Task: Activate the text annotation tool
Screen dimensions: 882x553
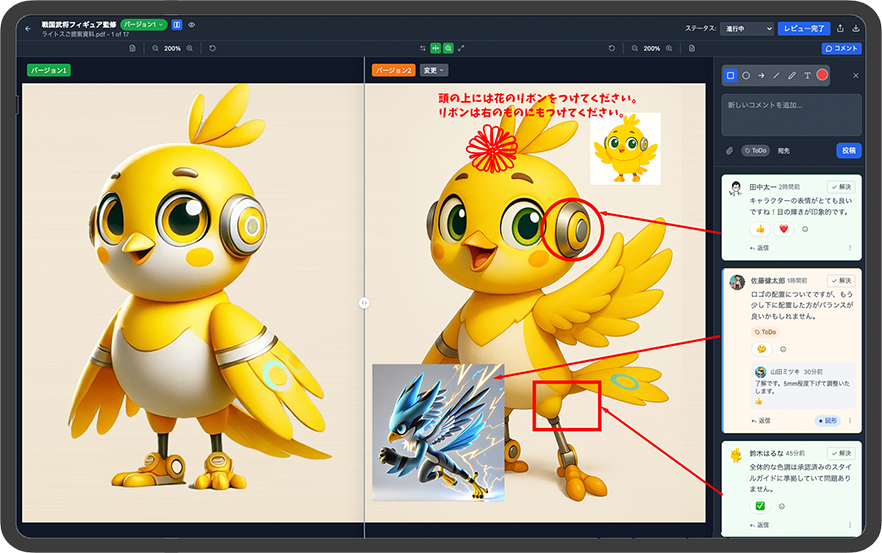Action: (807, 75)
